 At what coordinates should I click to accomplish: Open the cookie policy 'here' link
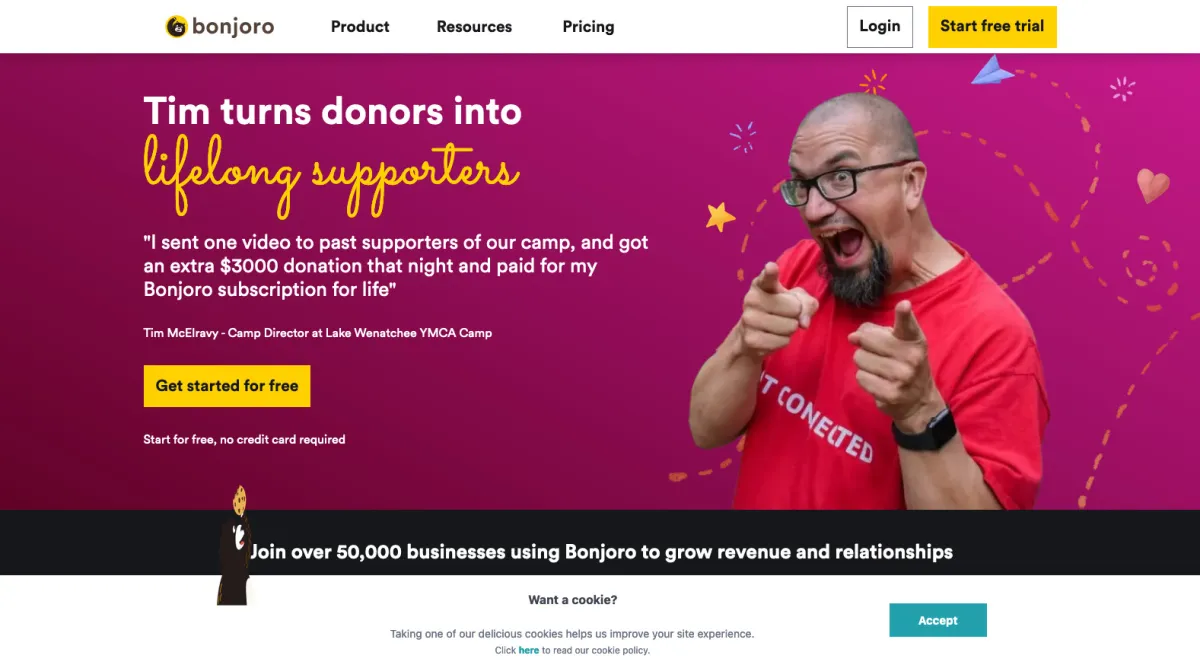[x=529, y=650]
